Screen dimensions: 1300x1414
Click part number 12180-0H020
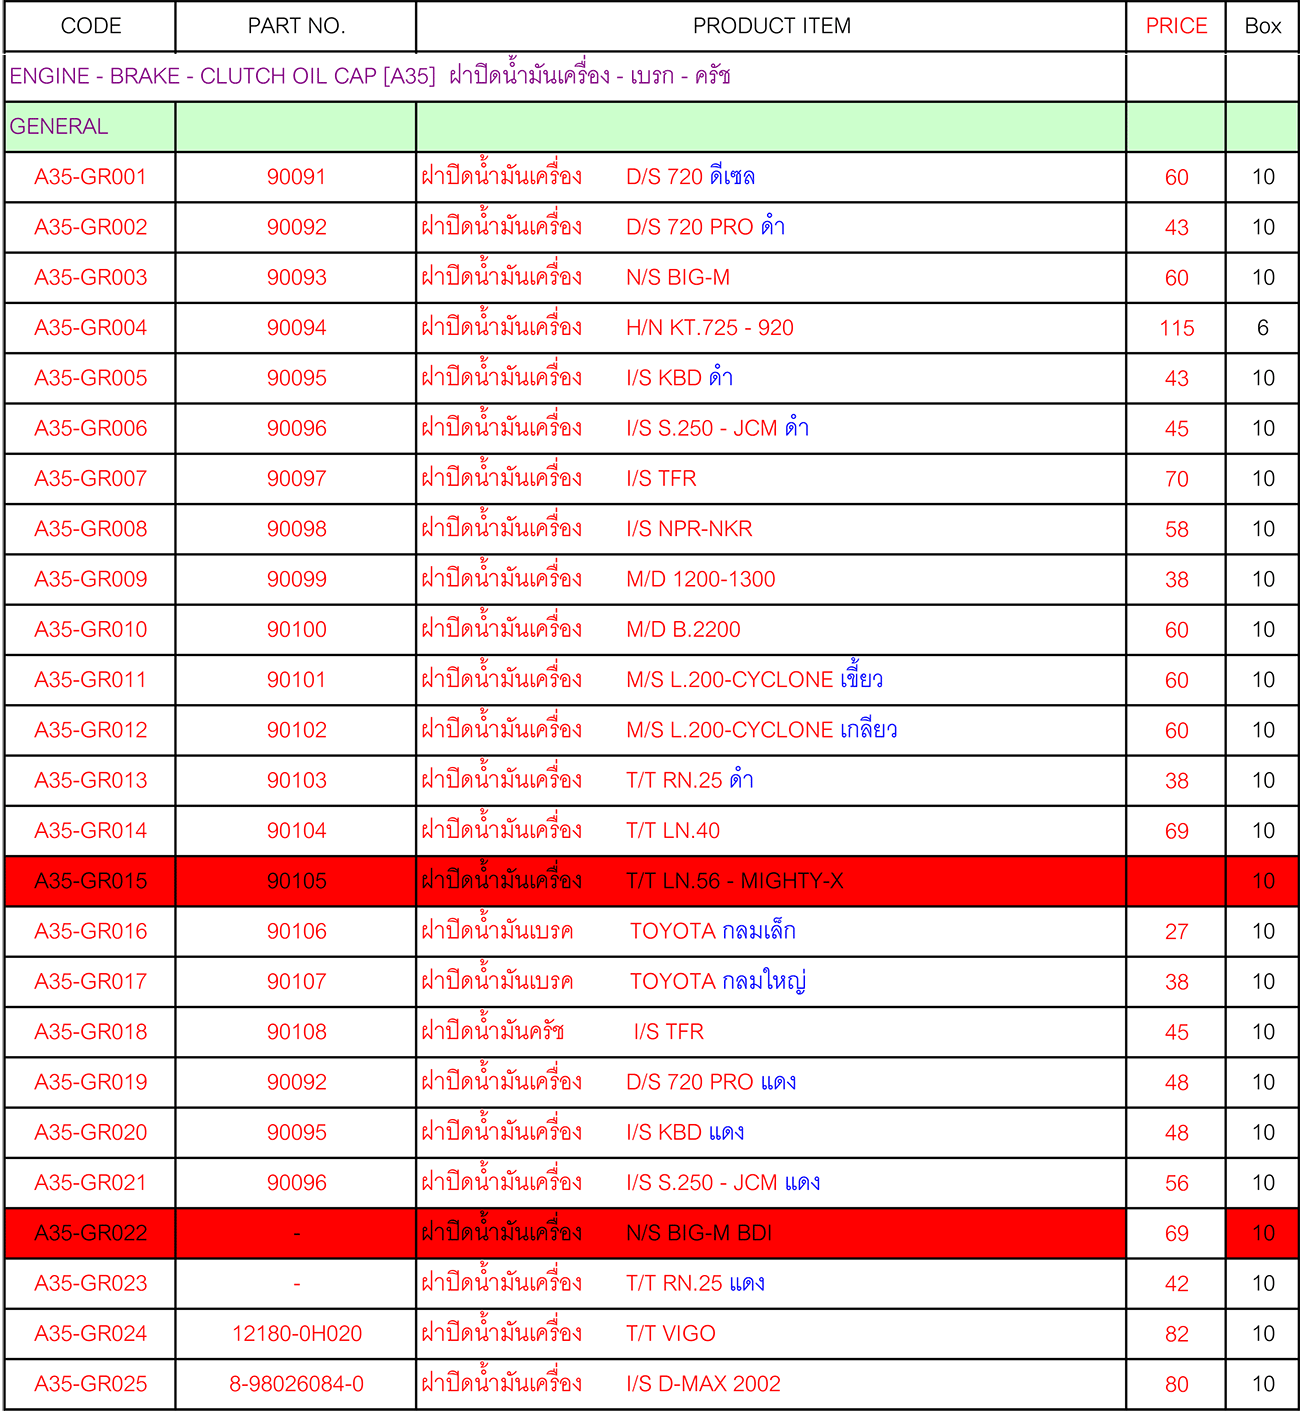point(296,1334)
